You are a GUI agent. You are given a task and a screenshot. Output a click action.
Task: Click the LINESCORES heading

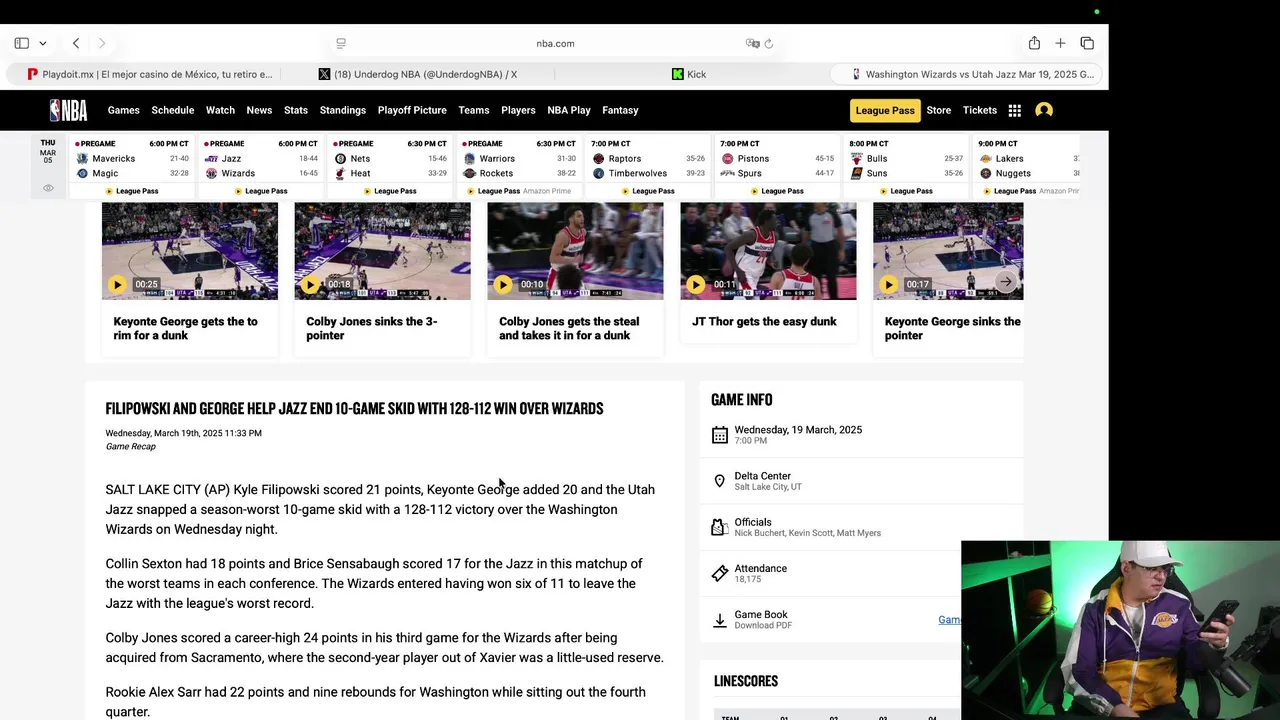point(746,681)
